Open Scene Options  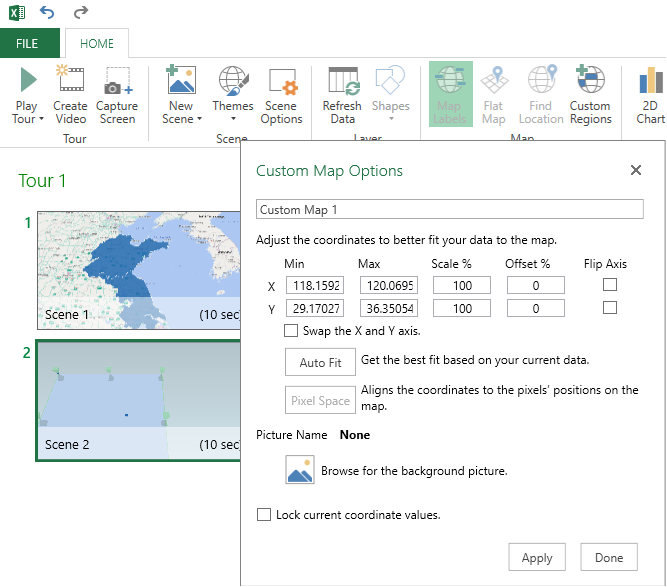click(x=282, y=95)
